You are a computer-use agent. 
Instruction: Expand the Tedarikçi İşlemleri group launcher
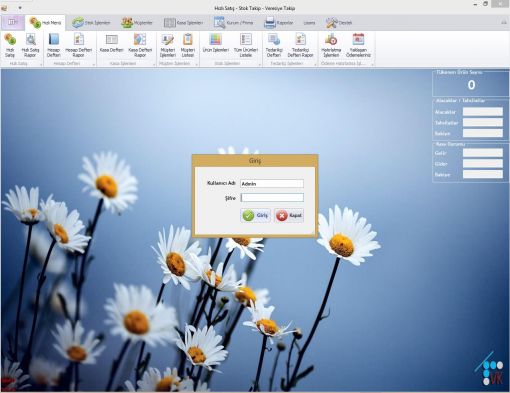click(315, 64)
